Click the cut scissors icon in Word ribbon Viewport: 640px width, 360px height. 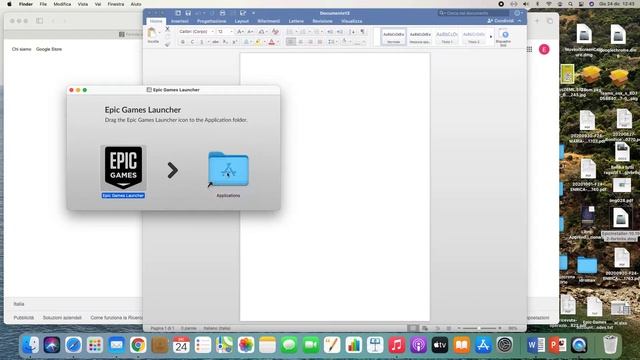(x=167, y=29)
